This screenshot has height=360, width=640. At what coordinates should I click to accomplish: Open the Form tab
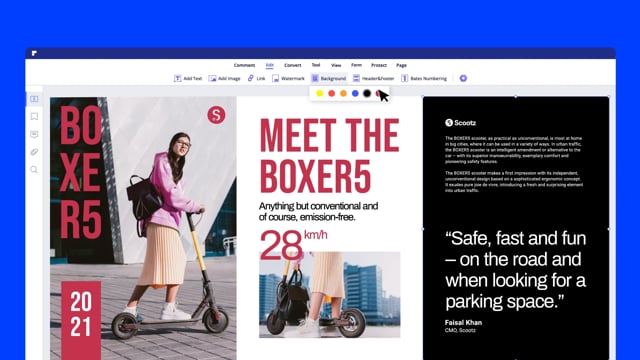coord(356,65)
